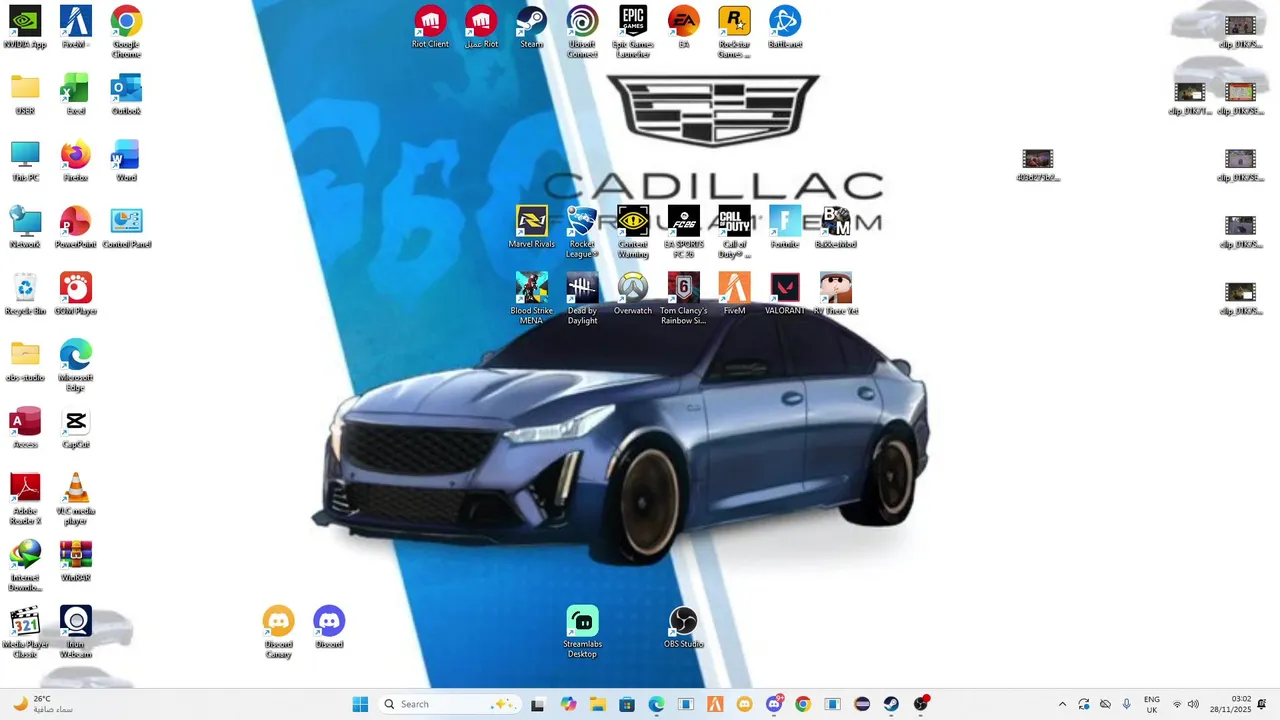Screen dimensions: 1280x720
Task: Select Tom Clancy's Rainbow Six shortcut
Action: click(x=683, y=299)
